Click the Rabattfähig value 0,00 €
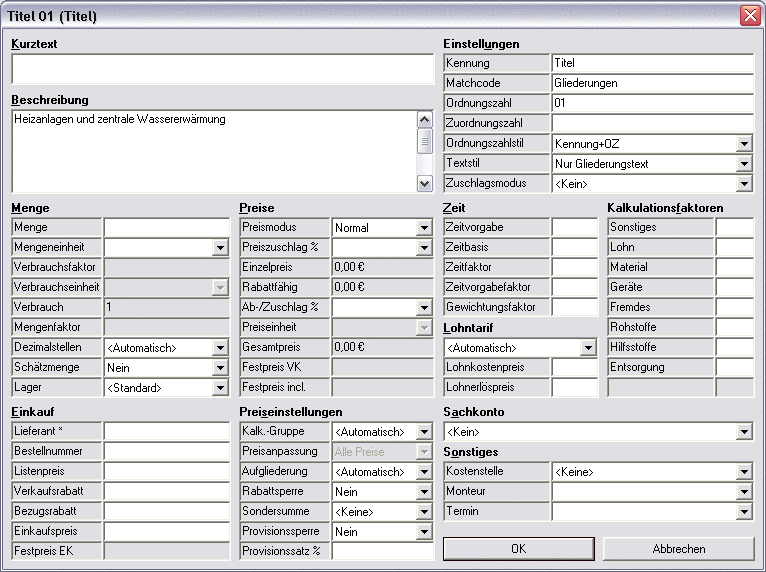The height and width of the screenshot is (572, 766). (x=349, y=287)
